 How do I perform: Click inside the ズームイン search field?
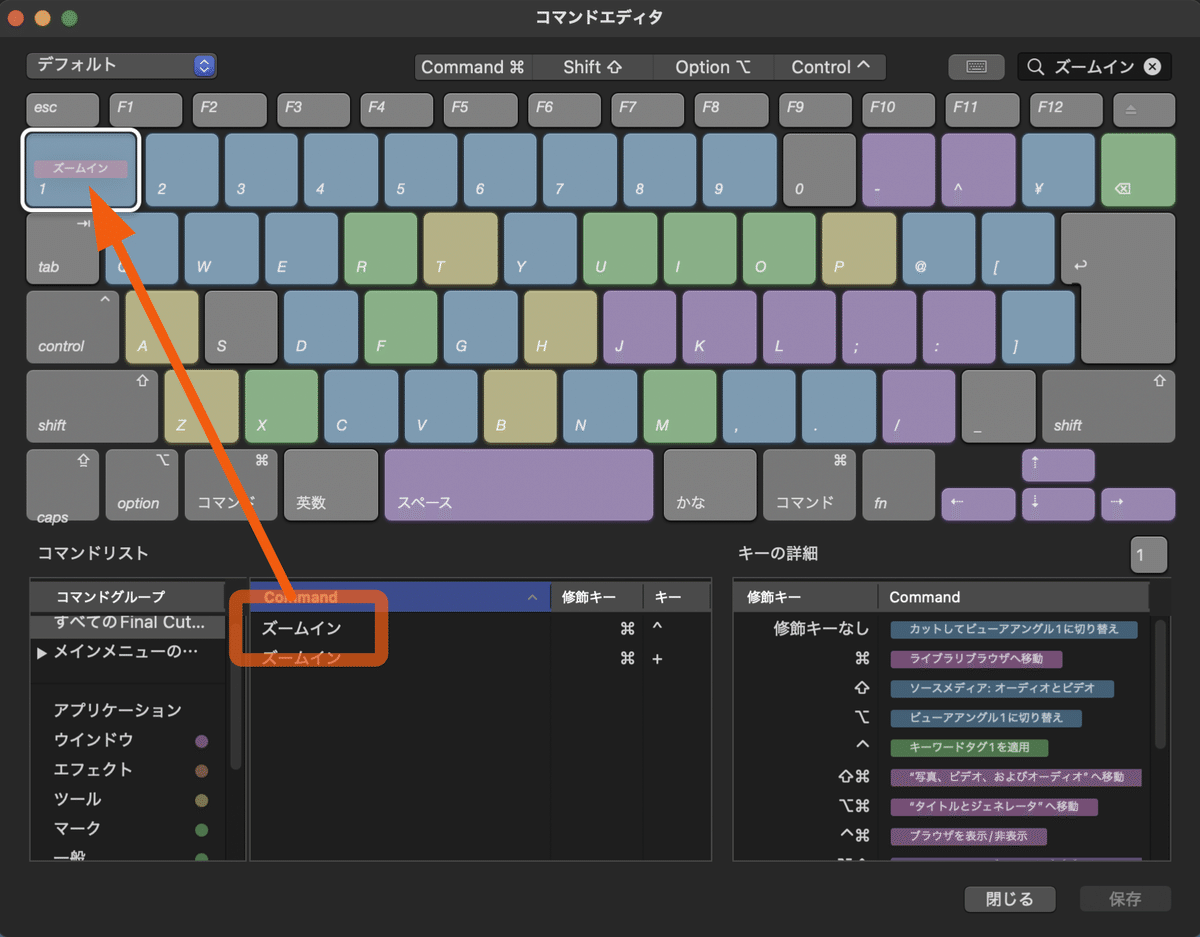1094,67
